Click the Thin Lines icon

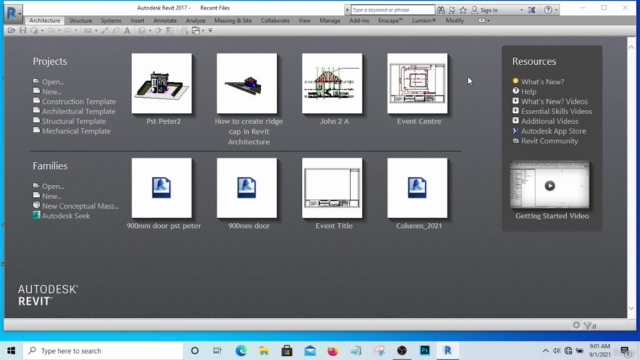170,31
